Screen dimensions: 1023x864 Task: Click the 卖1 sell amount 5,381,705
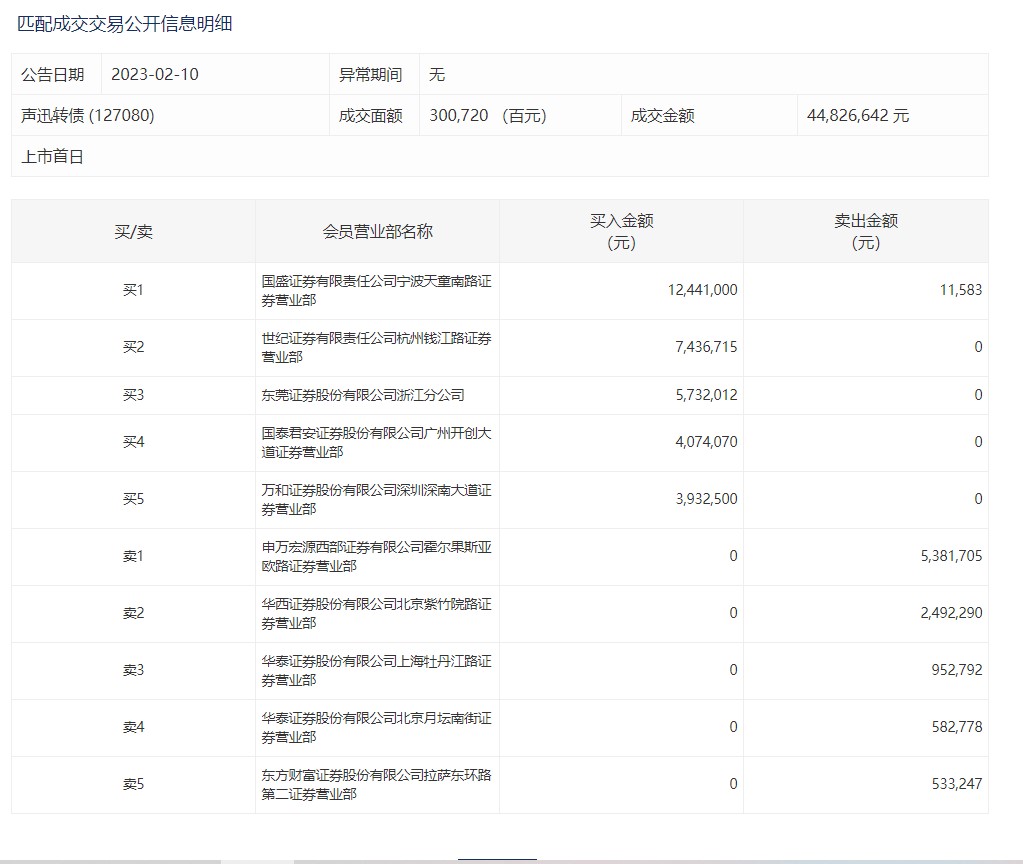click(951, 556)
